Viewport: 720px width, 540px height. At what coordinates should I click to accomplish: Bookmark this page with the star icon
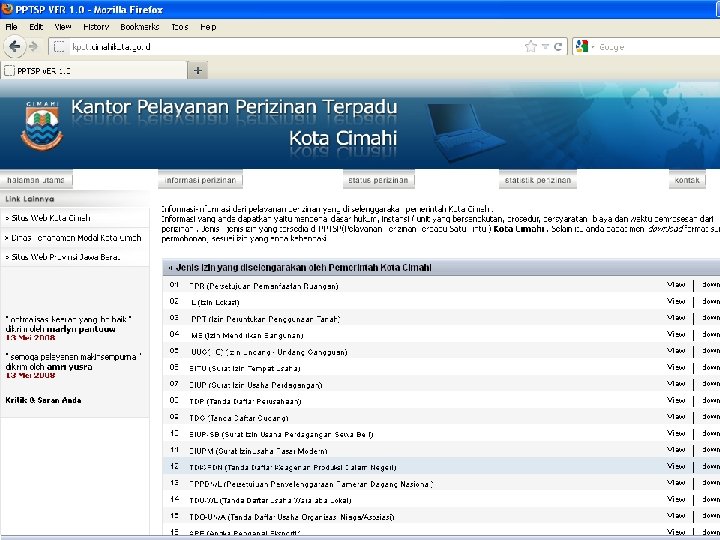coord(530,46)
